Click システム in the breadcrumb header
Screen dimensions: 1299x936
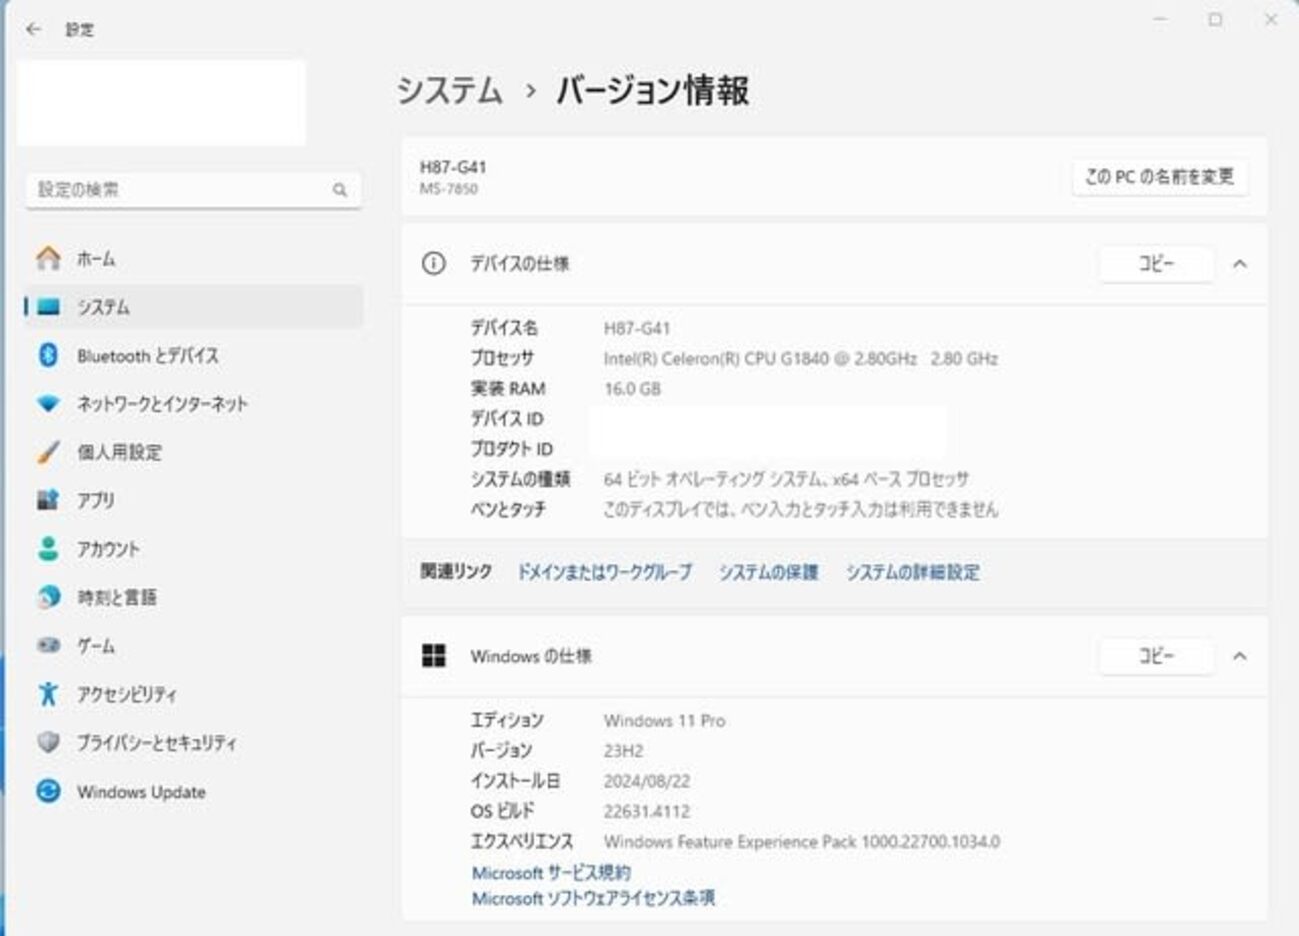(x=450, y=91)
